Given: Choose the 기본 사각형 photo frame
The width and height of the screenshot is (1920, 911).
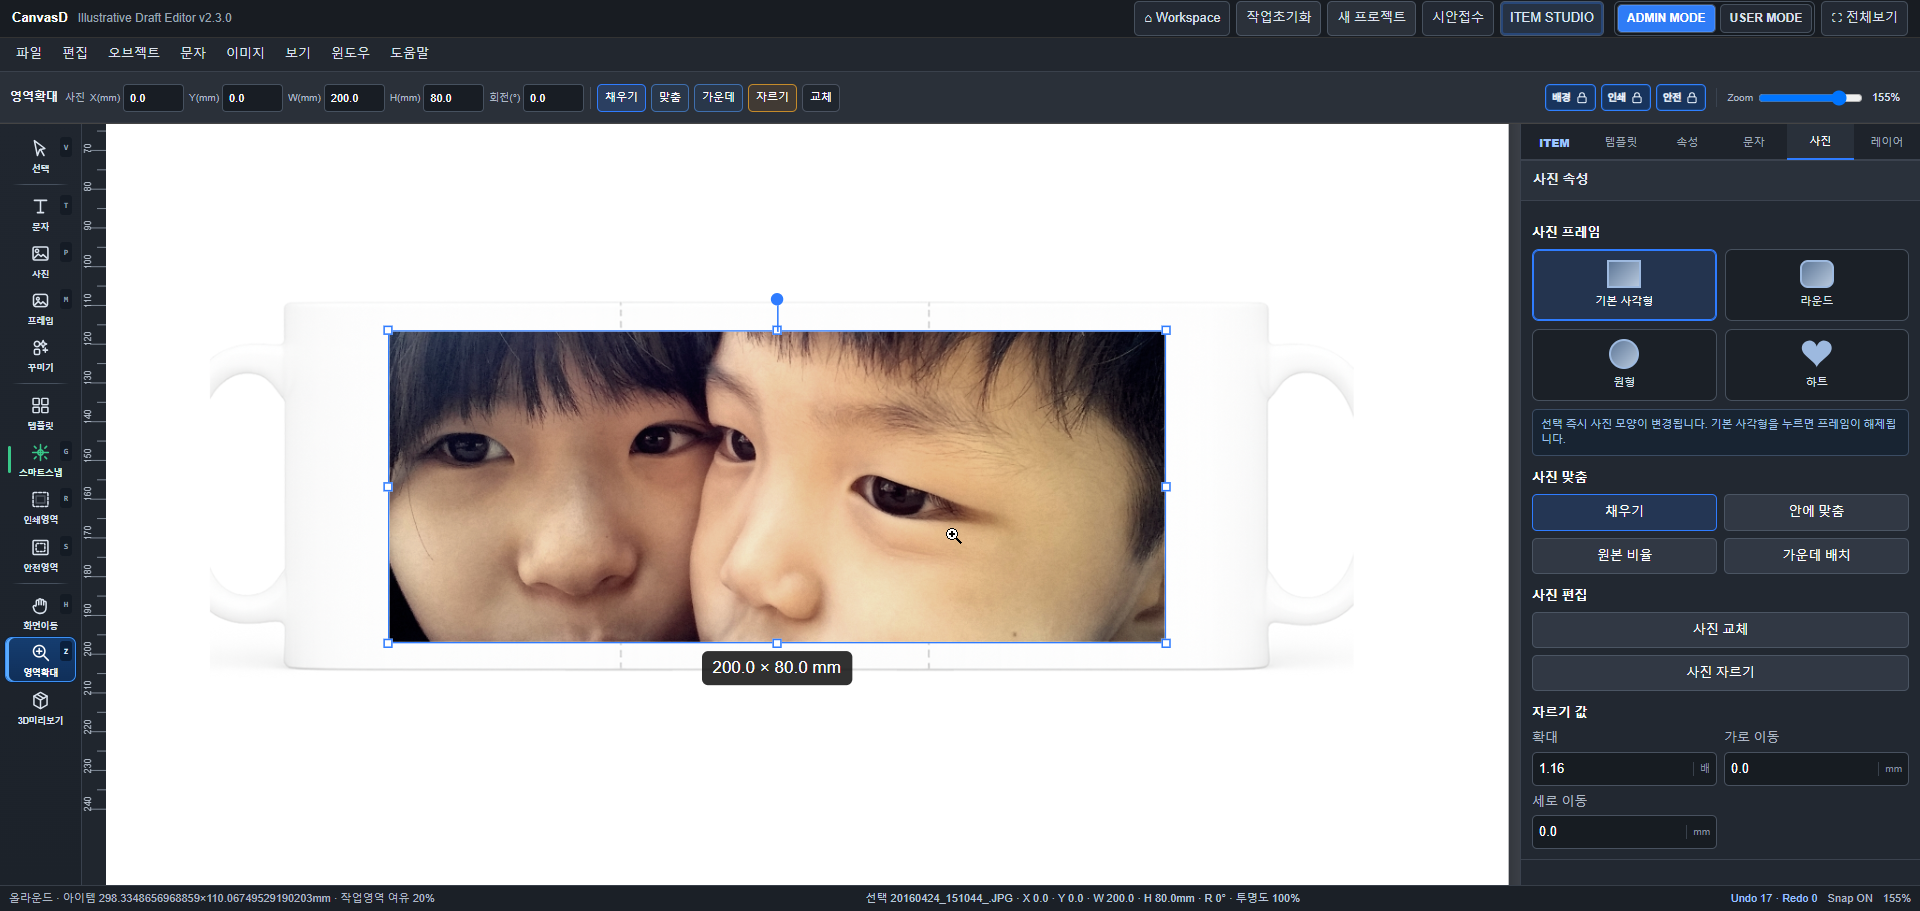Looking at the screenshot, I should point(1624,285).
